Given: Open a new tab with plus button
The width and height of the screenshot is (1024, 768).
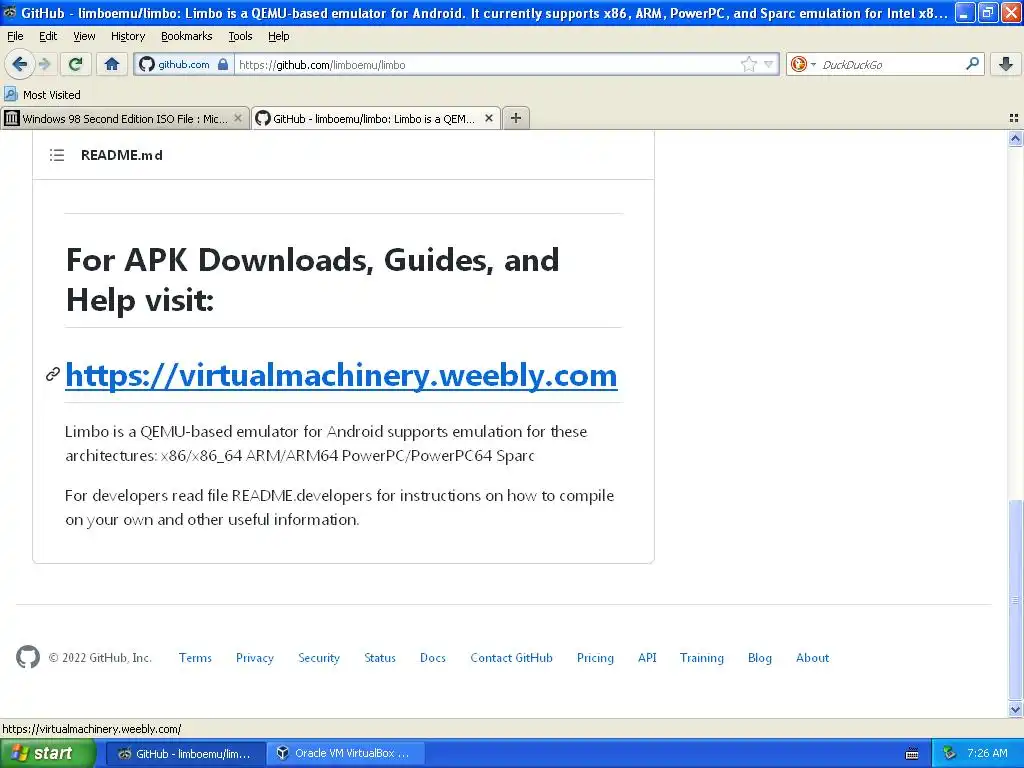Looking at the screenshot, I should (516, 118).
